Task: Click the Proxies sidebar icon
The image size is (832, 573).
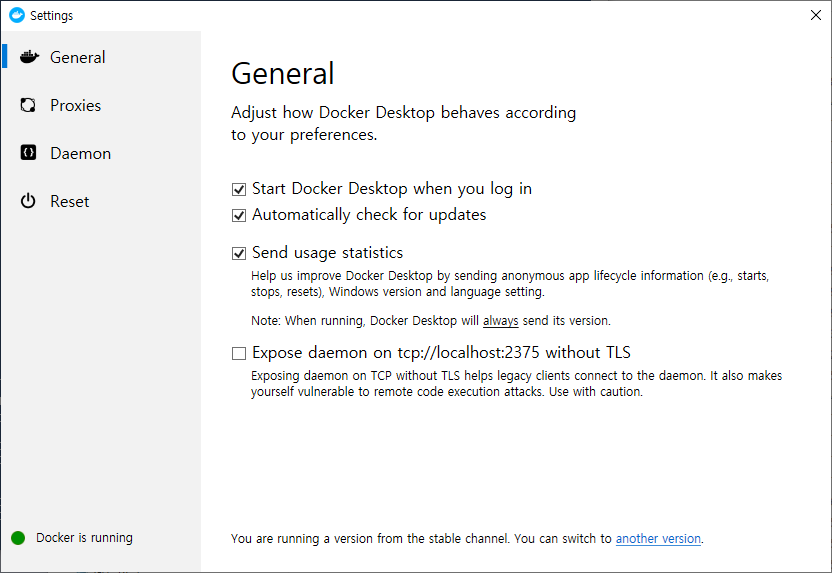Action: tap(28, 105)
